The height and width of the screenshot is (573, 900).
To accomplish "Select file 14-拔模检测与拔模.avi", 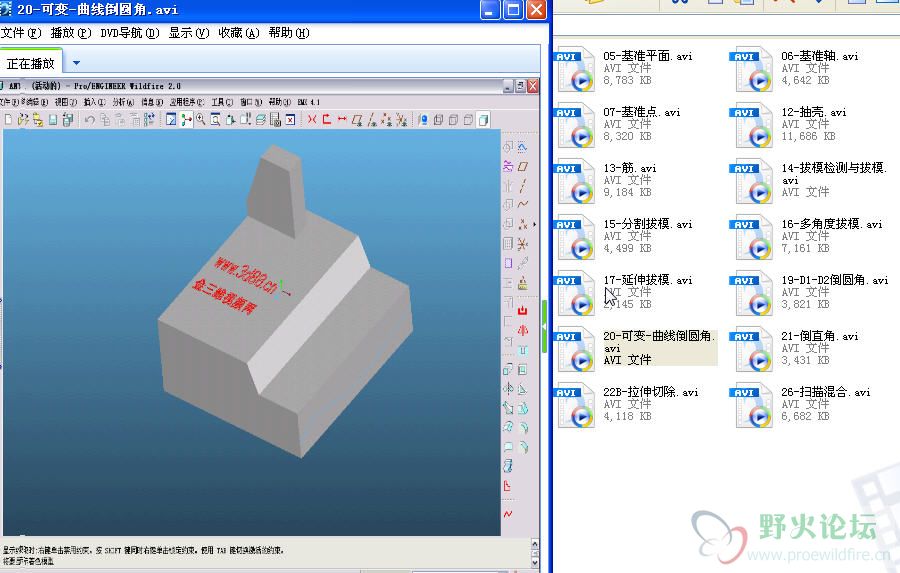I will (x=834, y=173).
